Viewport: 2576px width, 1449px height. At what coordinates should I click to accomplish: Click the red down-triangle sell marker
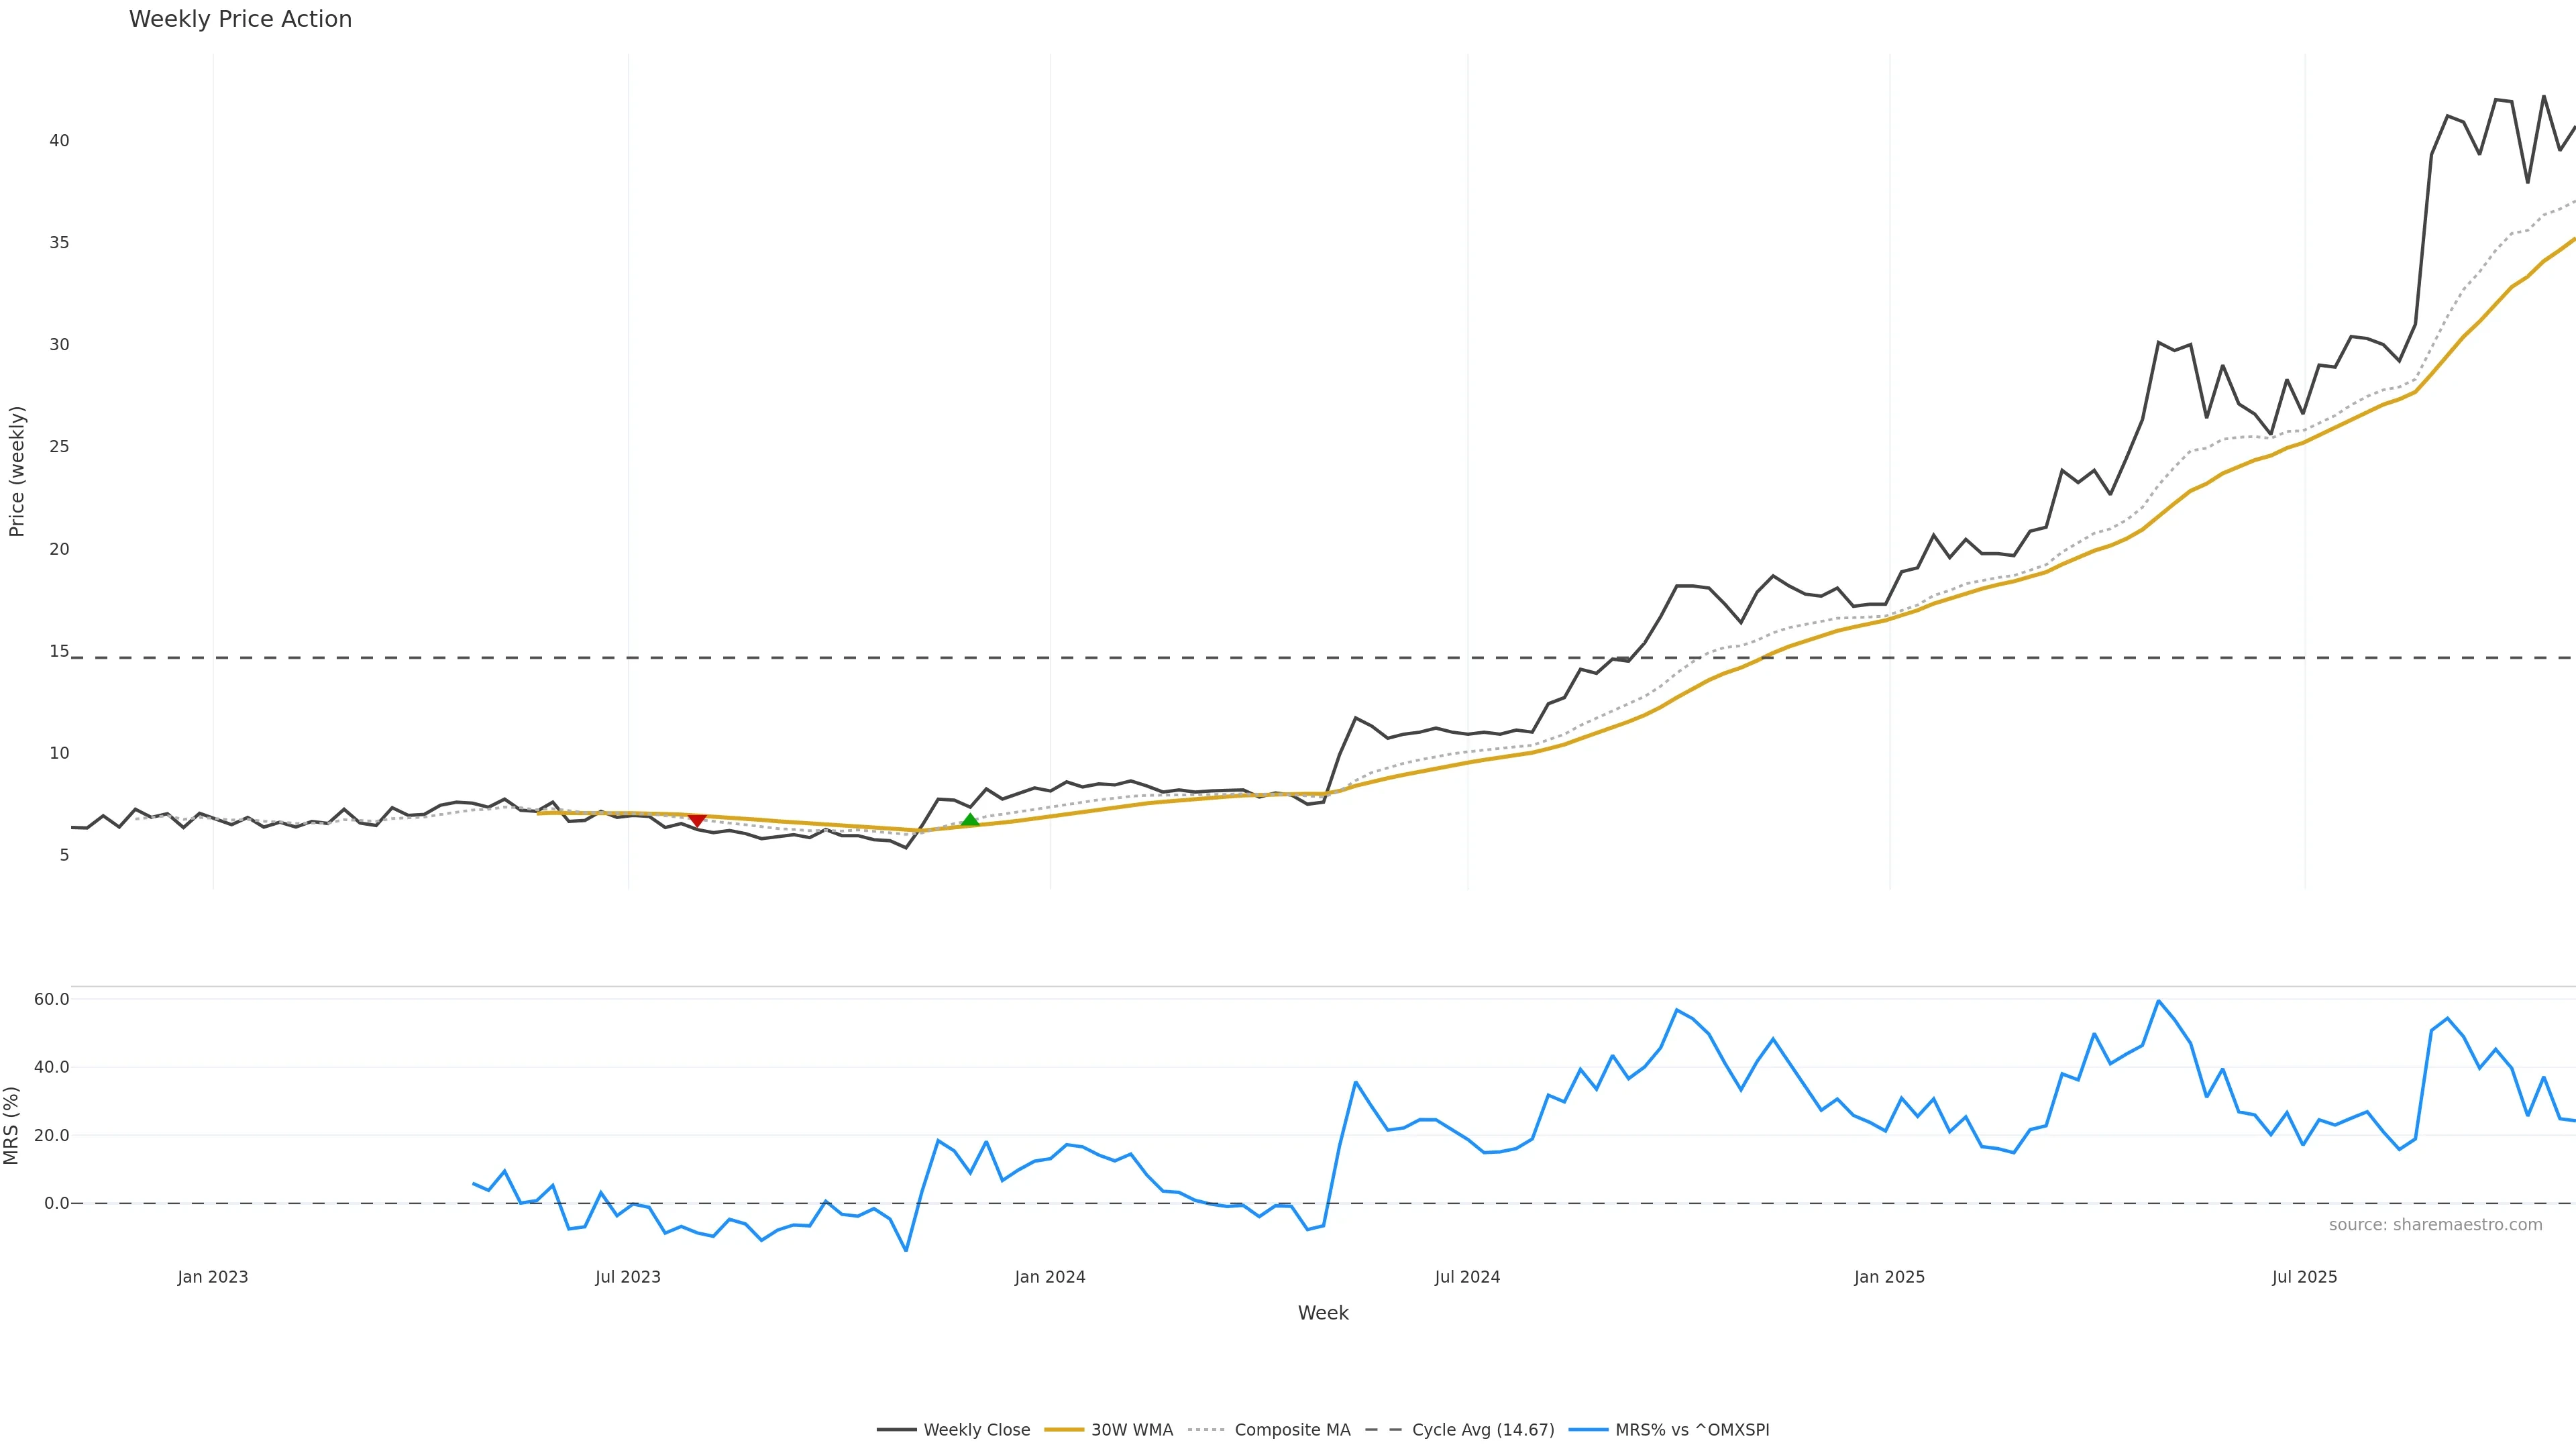pyautogui.click(x=697, y=820)
